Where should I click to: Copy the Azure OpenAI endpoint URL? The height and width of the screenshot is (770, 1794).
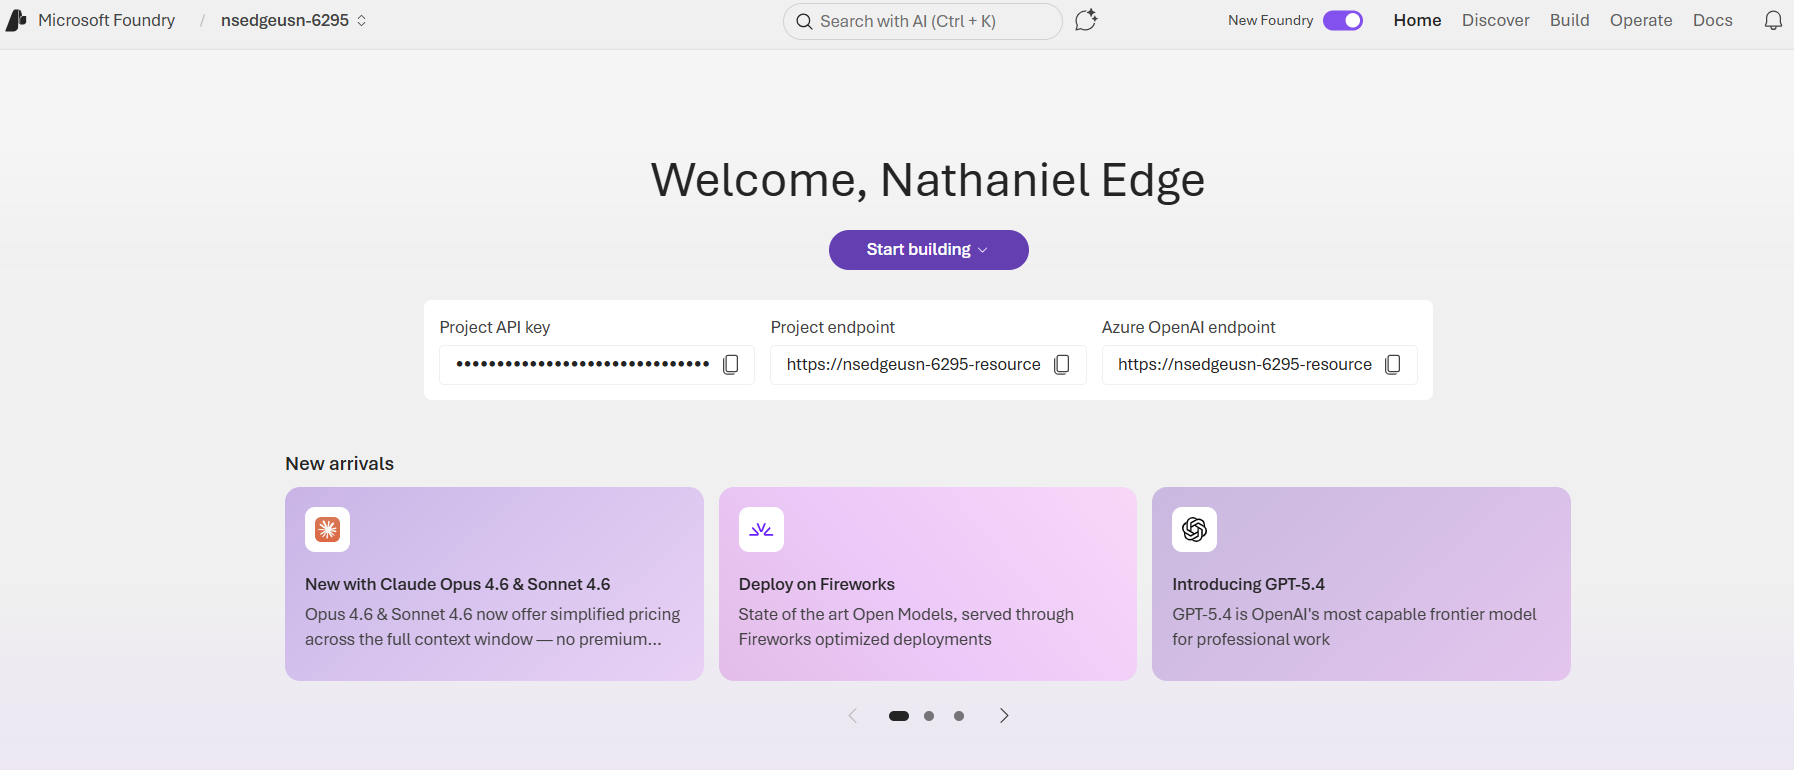[x=1393, y=365]
